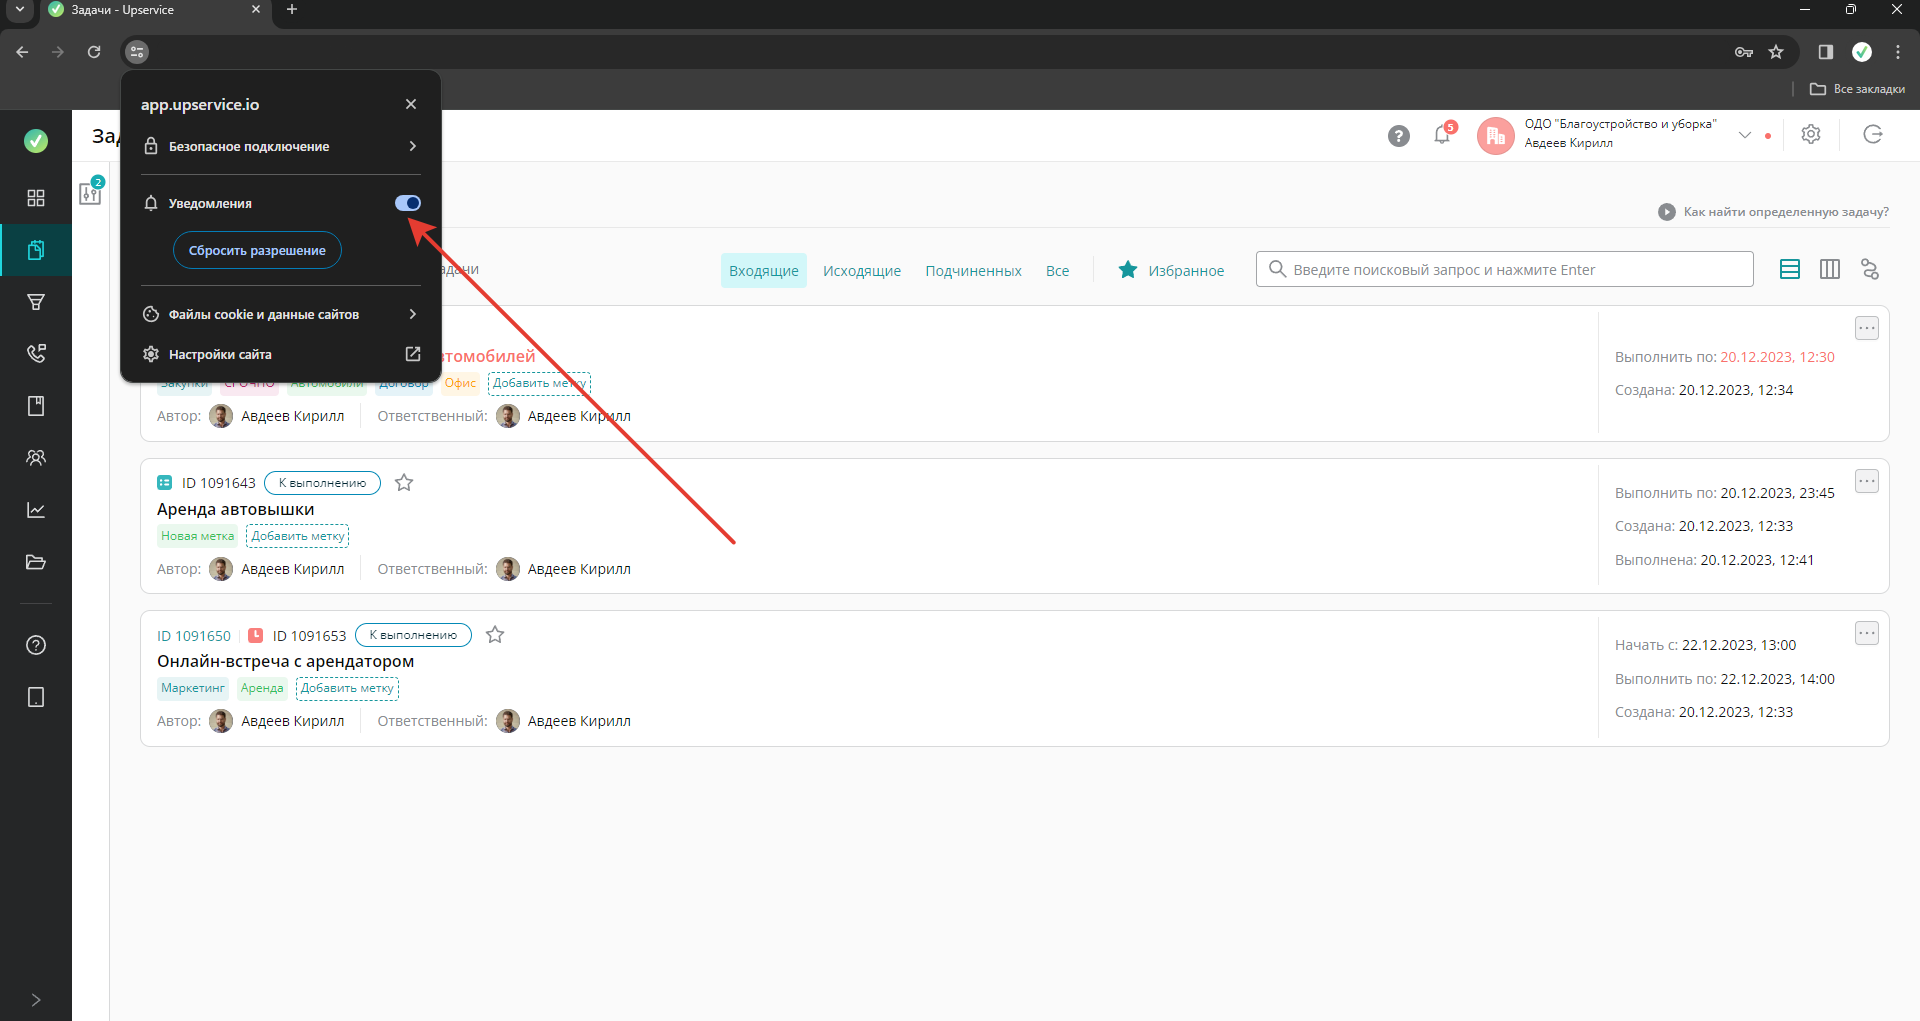Image resolution: width=1920 pixels, height=1021 pixels.
Task: Open the bookmark document icon in sidebar
Action: tap(36, 406)
